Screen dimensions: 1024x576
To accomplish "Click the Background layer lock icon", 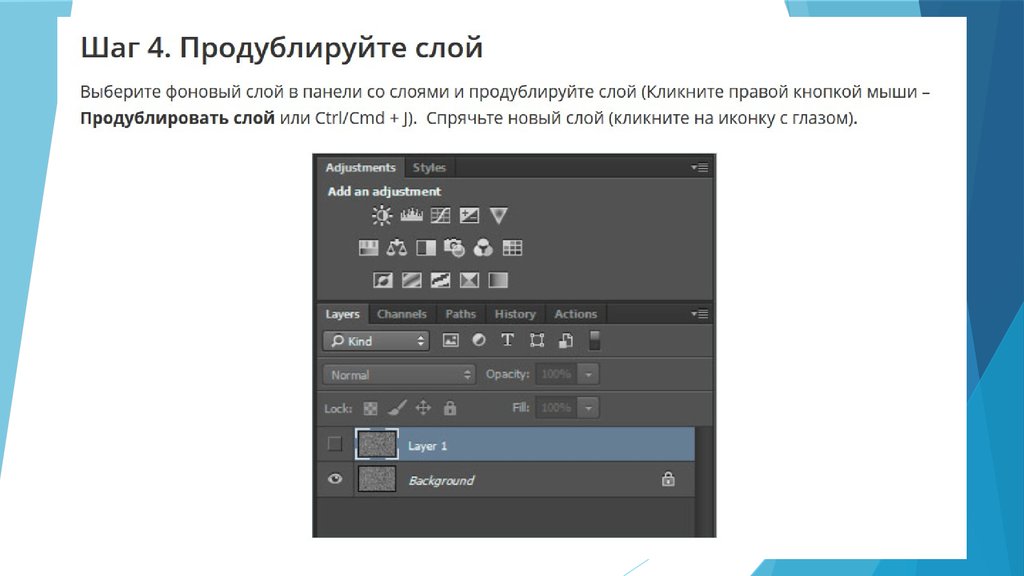I will pyautogui.click(x=668, y=480).
